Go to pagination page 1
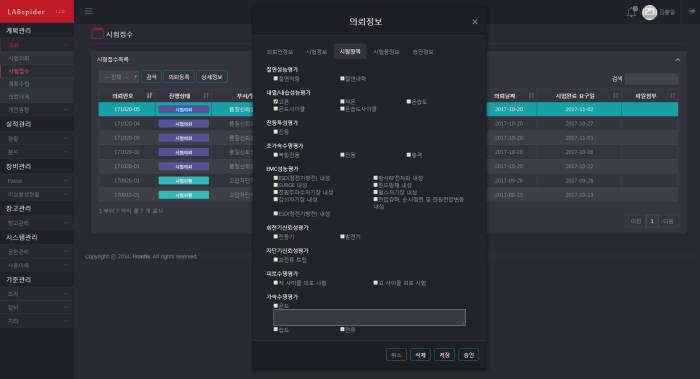700x379 pixels. pos(652,221)
